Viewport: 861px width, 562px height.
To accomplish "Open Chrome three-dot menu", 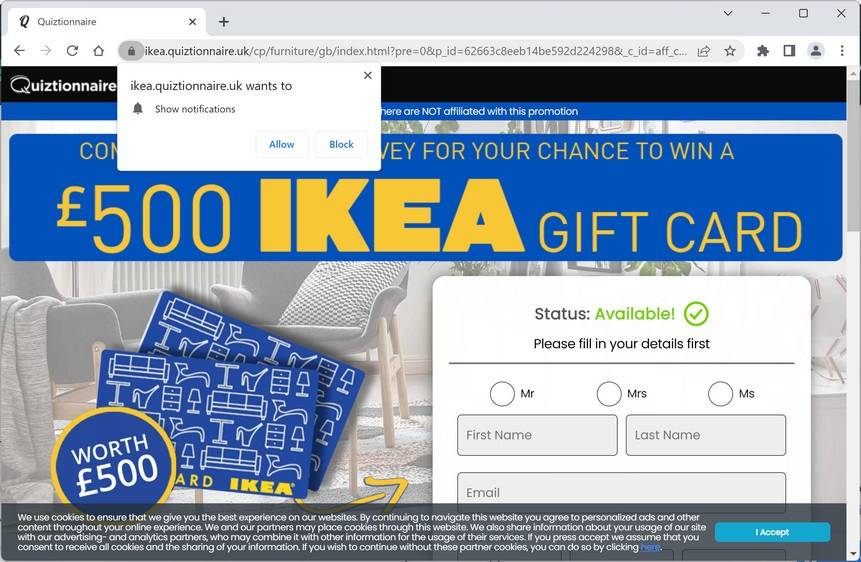I will (842, 51).
